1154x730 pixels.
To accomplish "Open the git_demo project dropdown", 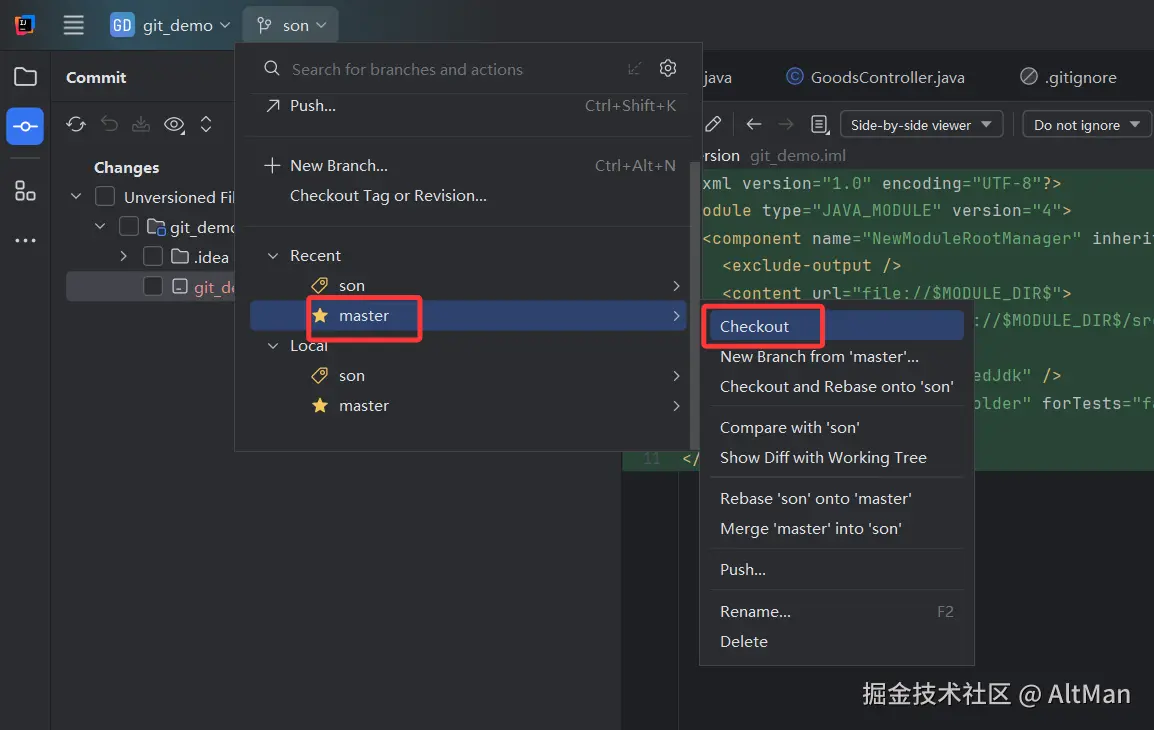I will click(x=170, y=25).
